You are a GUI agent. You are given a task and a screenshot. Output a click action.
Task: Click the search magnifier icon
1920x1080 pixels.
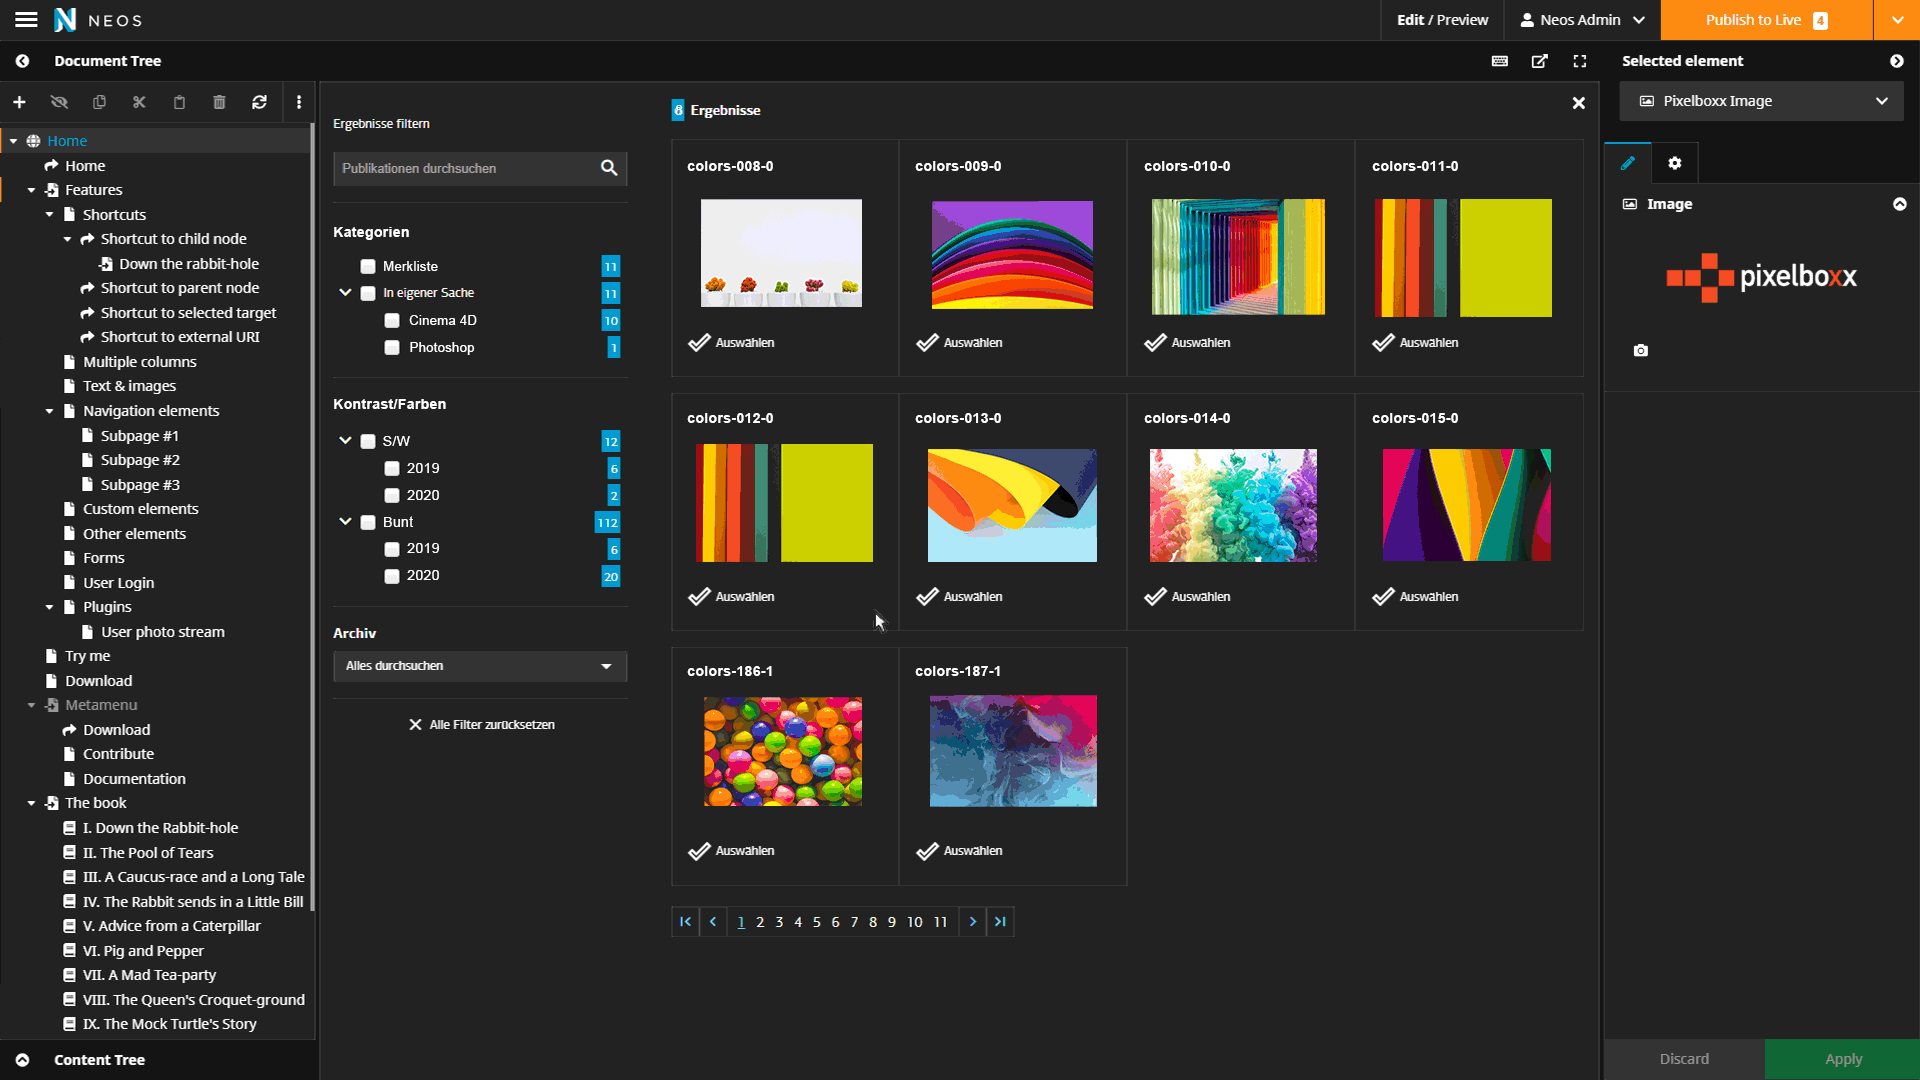pyautogui.click(x=608, y=168)
